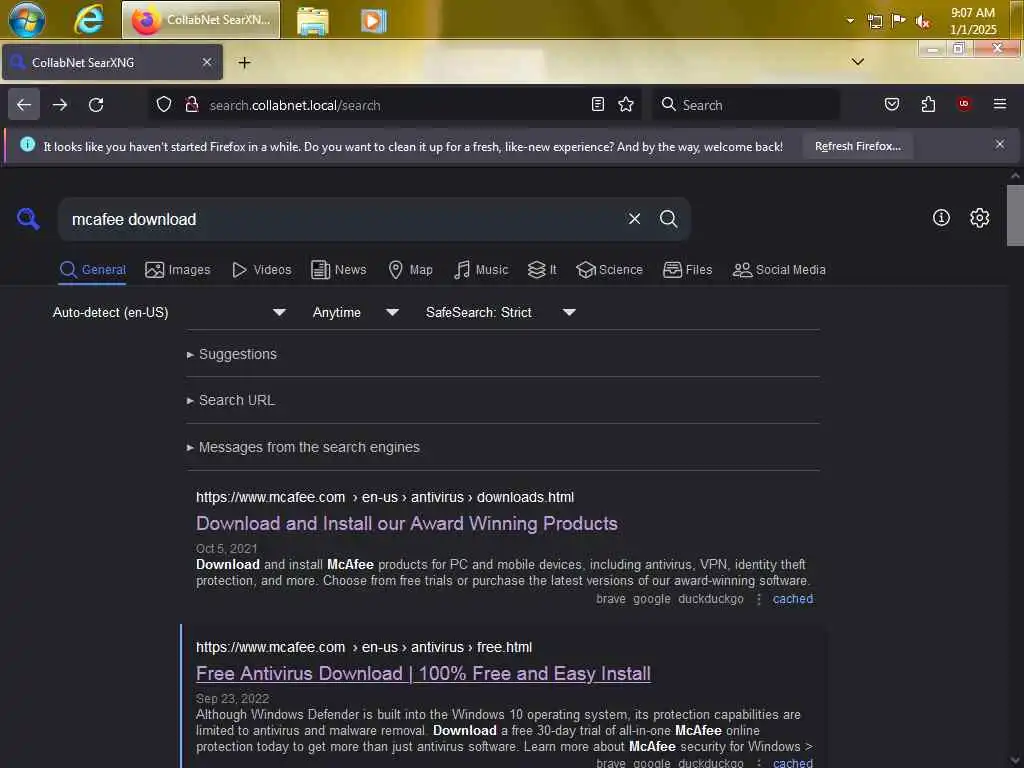Open the mcafee.com downloads.html URL breadcrumb
Viewport: 1024px width, 768px height.
point(385,497)
